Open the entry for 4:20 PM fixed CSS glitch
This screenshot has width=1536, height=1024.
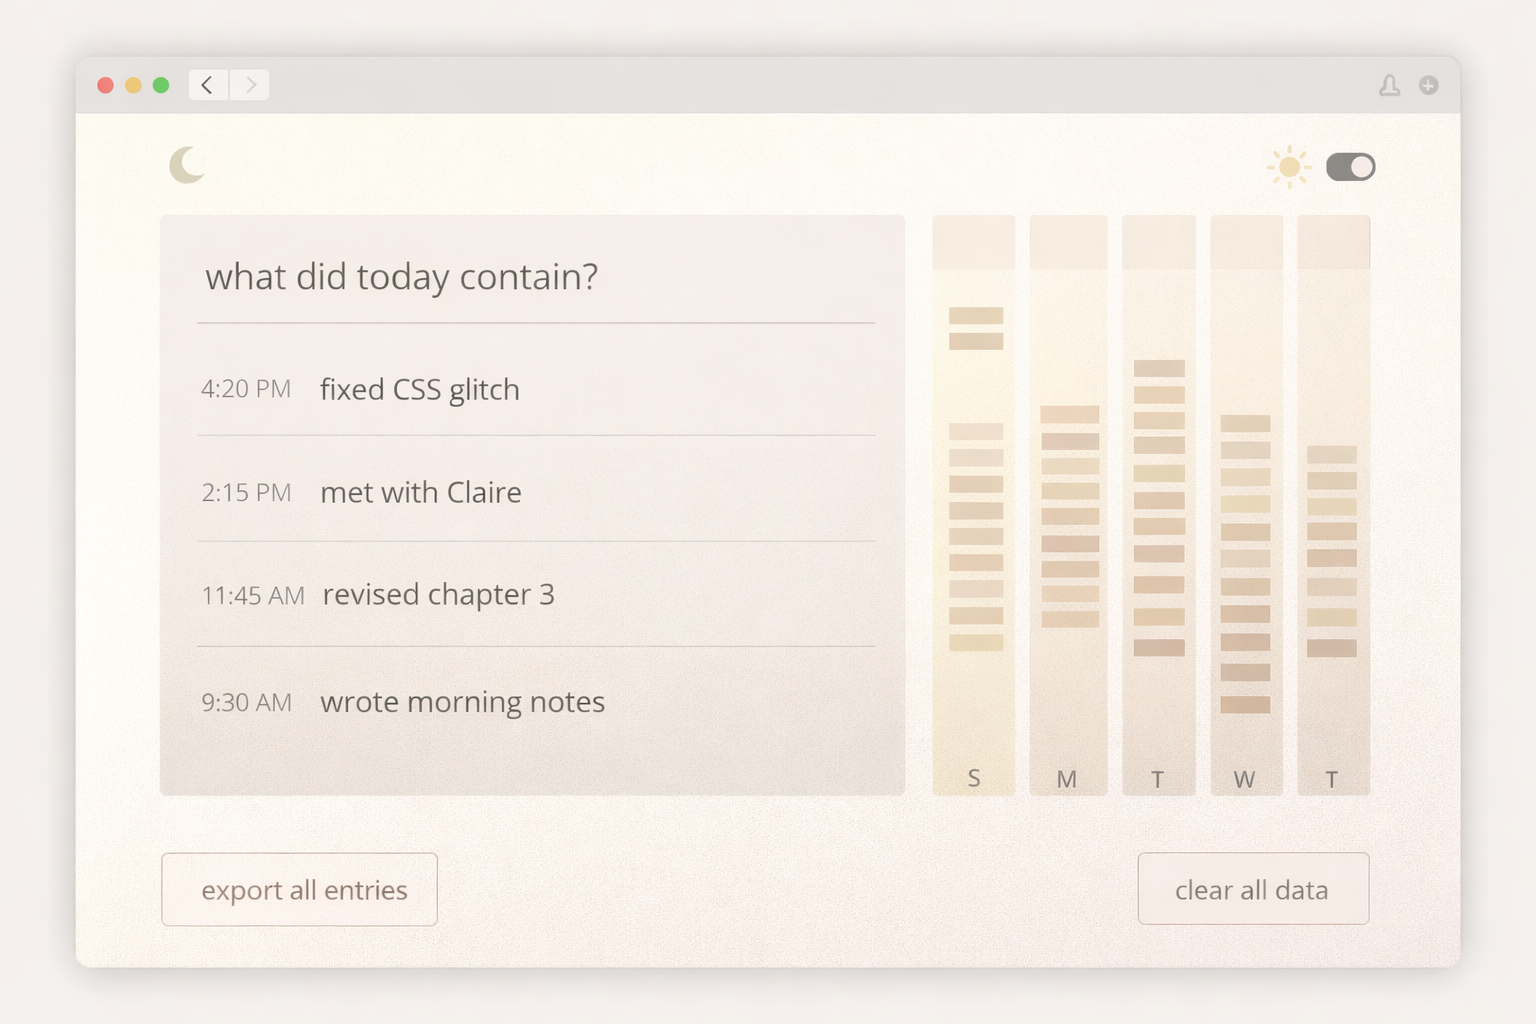tap(420, 390)
